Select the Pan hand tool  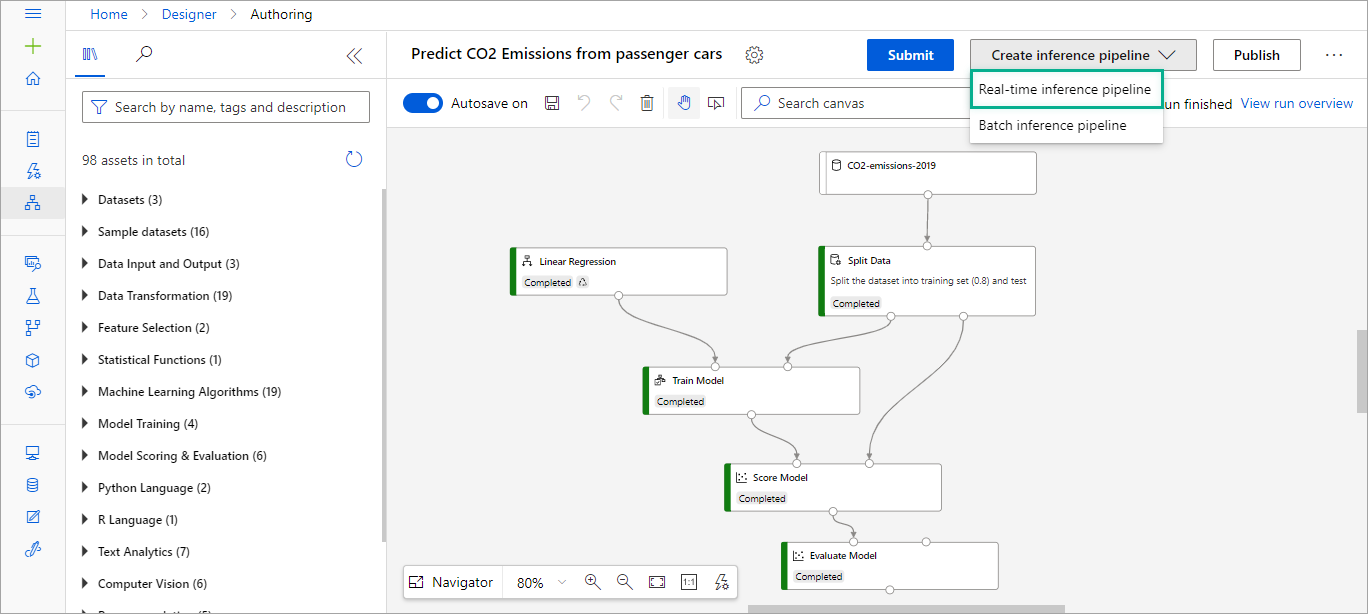[684, 102]
